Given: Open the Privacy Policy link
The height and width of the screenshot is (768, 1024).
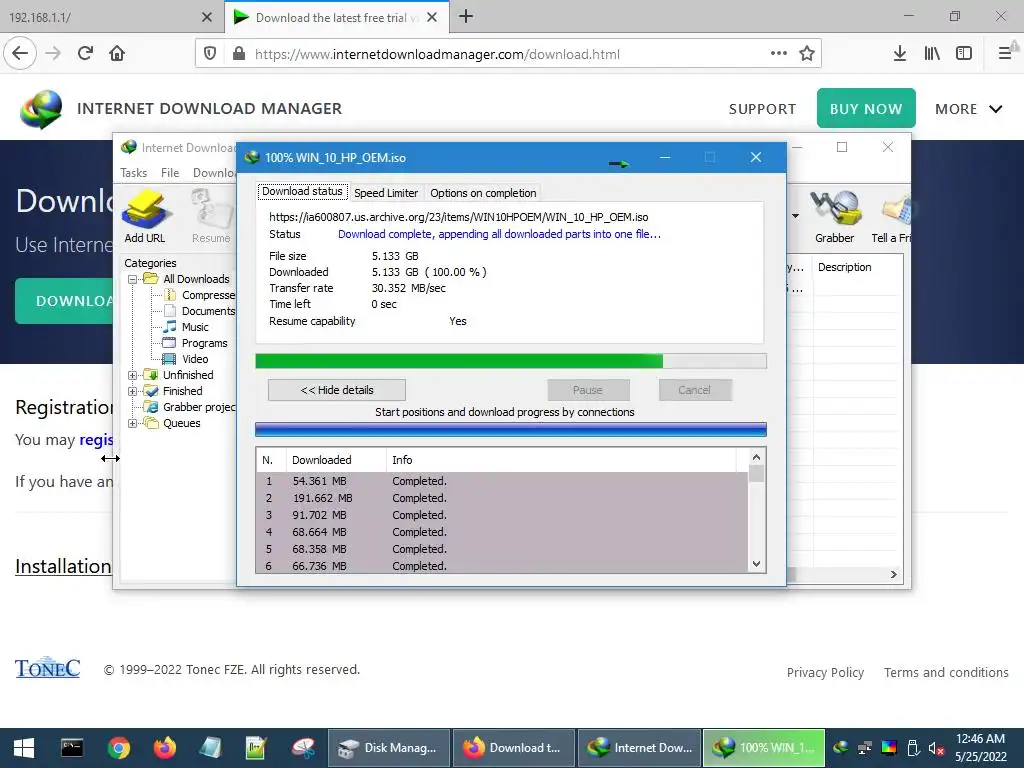Looking at the screenshot, I should point(825,673).
